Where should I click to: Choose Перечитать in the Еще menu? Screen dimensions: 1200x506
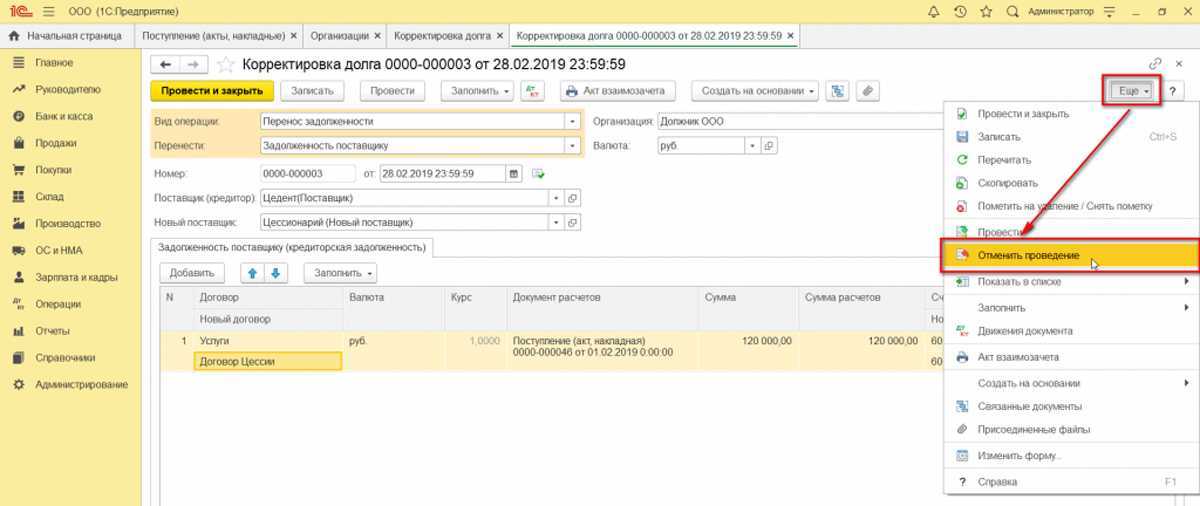point(1070,160)
